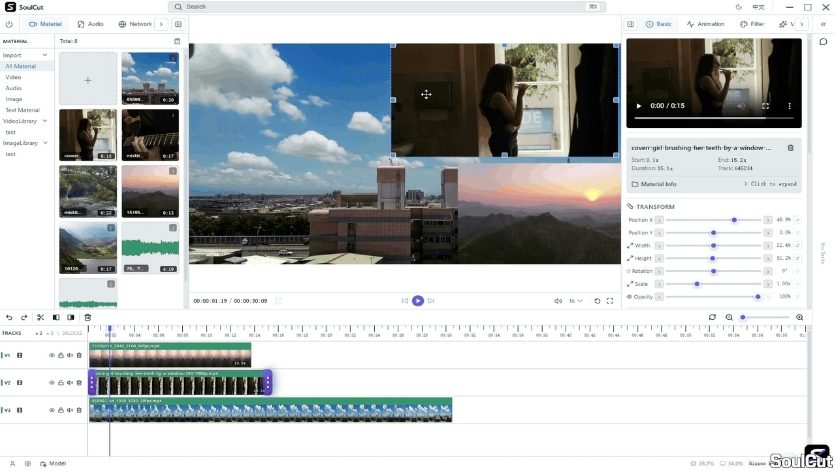Screen dimensions: 836x471
Task: Filter materials by Image
Action: (14, 99)
